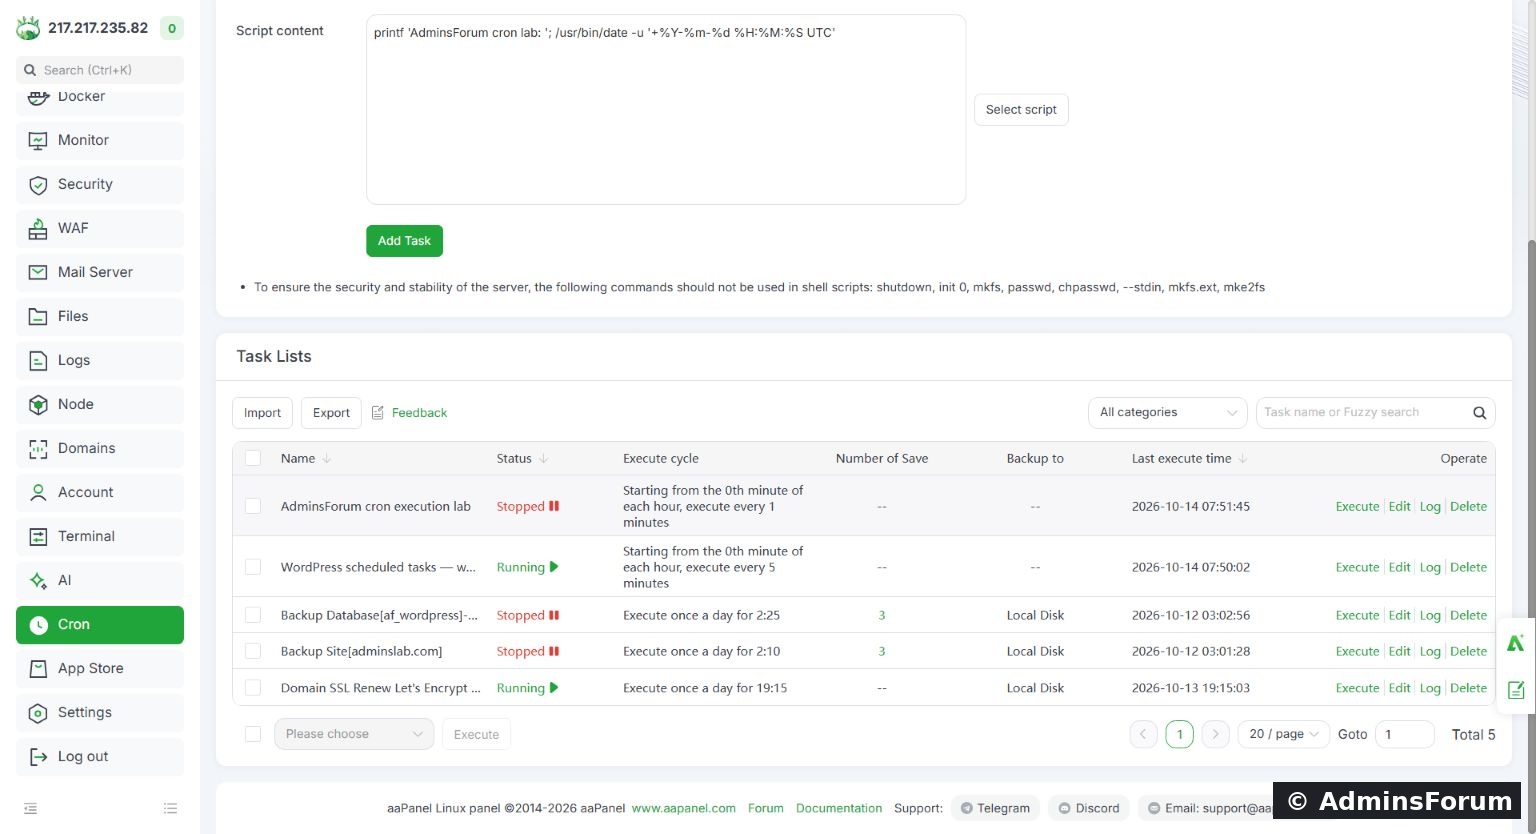Open Mail Server in the sidebar
This screenshot has height=834, width=1536.
(100, 272)
